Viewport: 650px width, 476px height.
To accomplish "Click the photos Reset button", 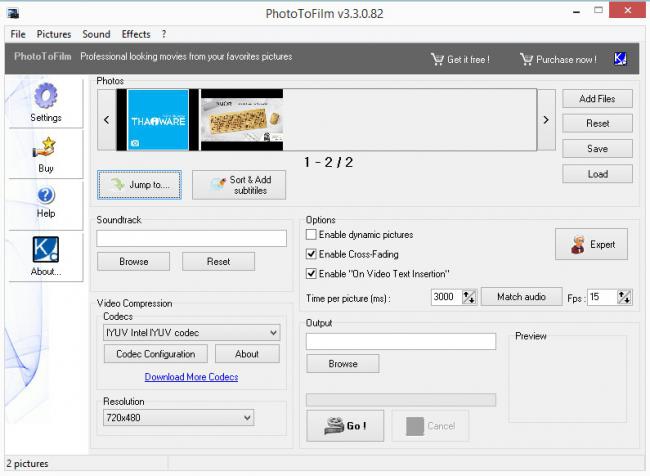I will [597, 124].
